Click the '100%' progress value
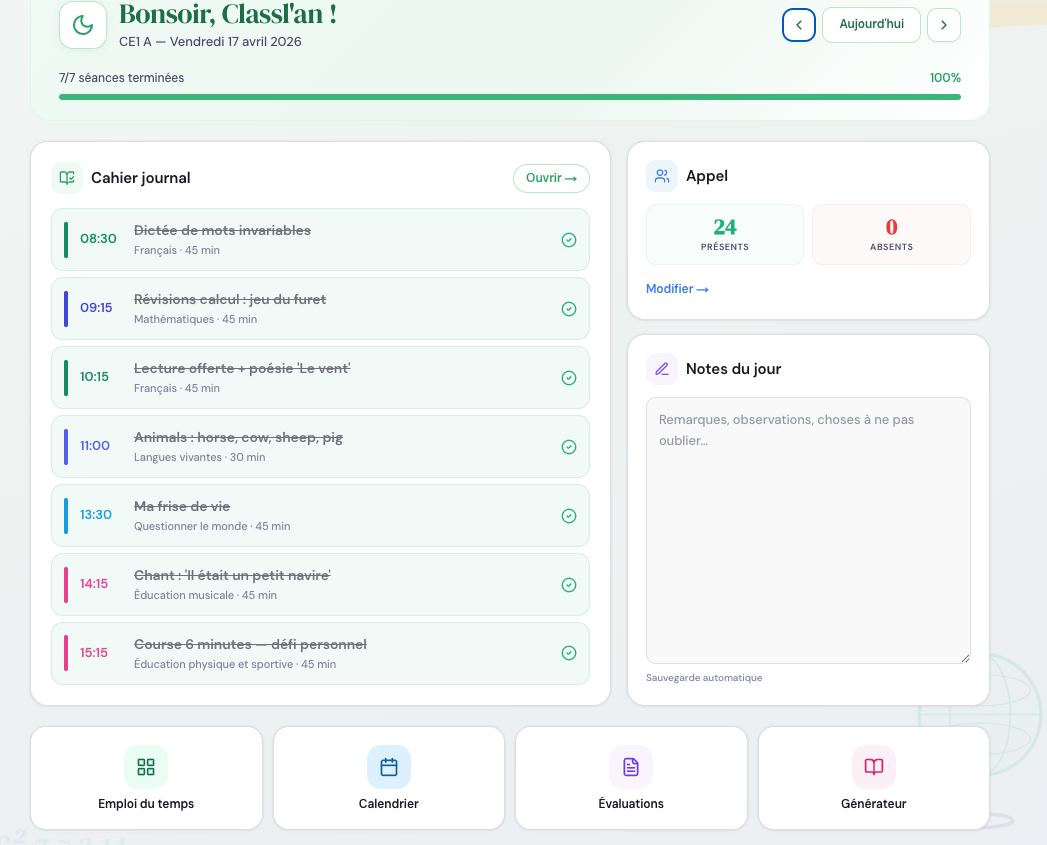This screenshot has width=1047, height=845. 945,77
